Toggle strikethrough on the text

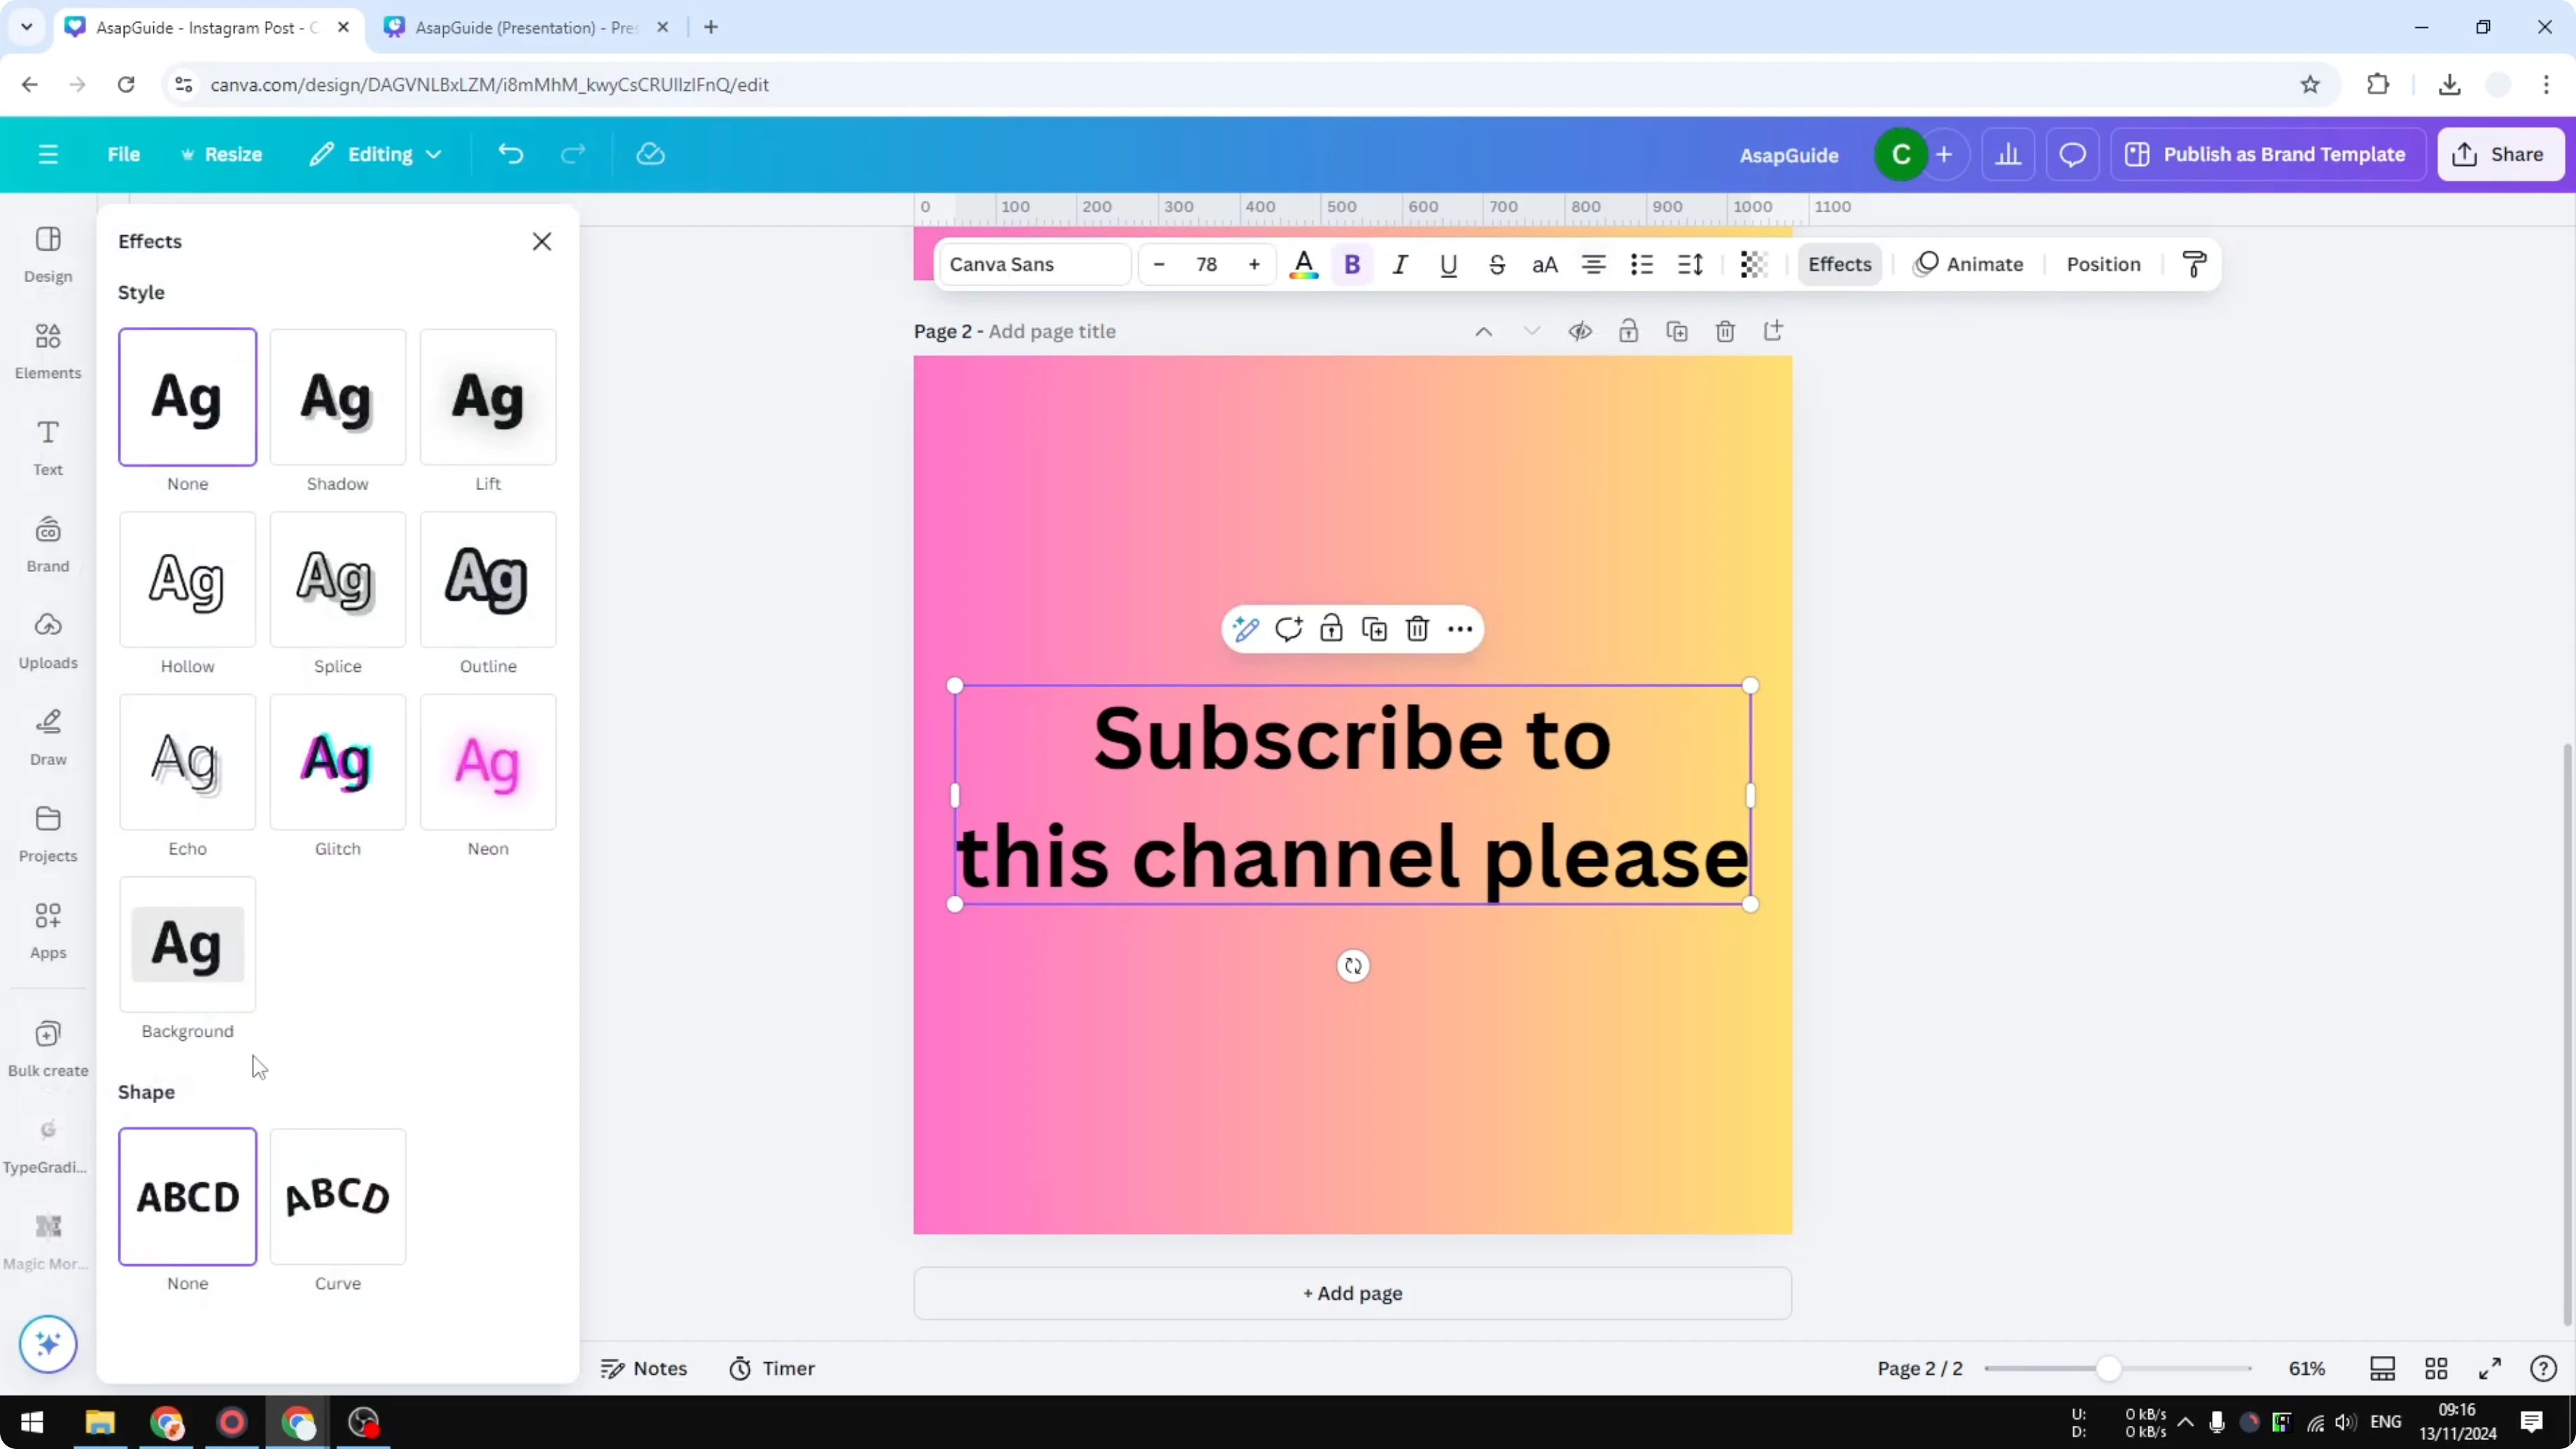(1497, 264)
